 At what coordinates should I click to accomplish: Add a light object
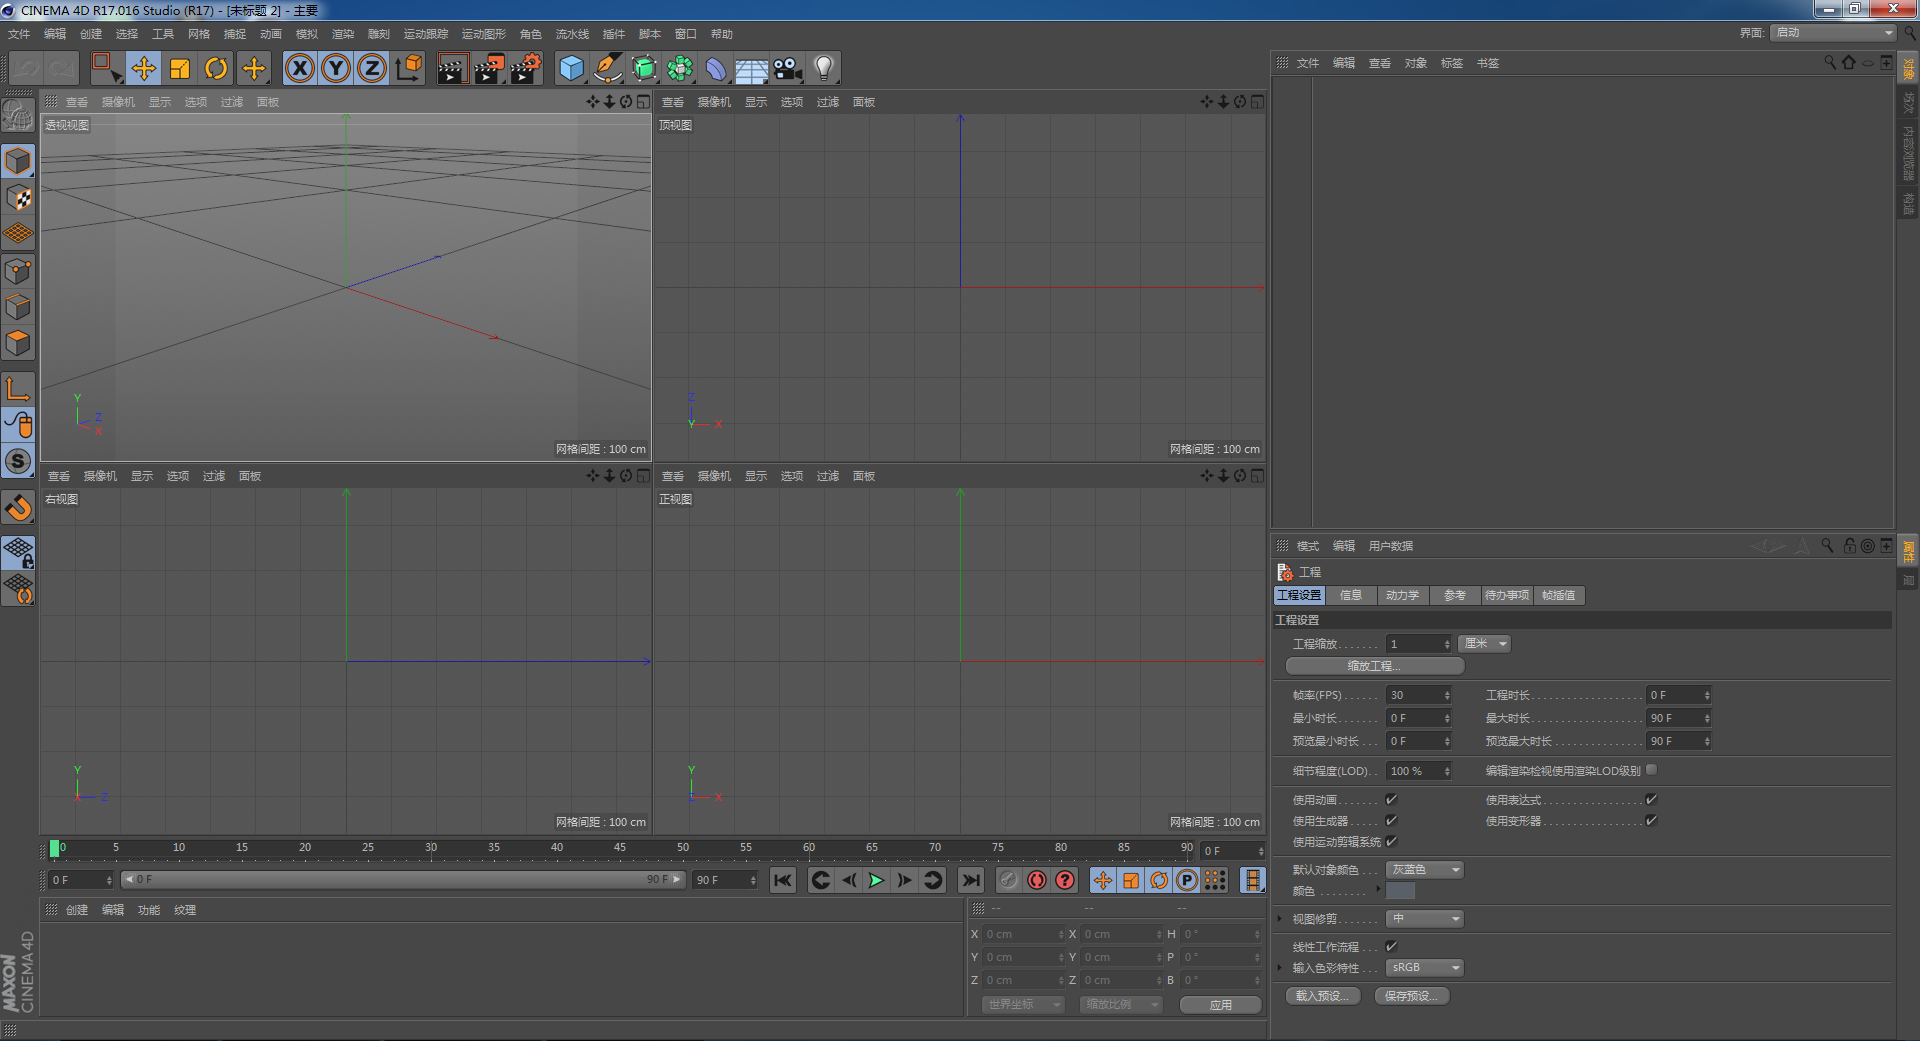pyautogui.click(x=824, y=68)
